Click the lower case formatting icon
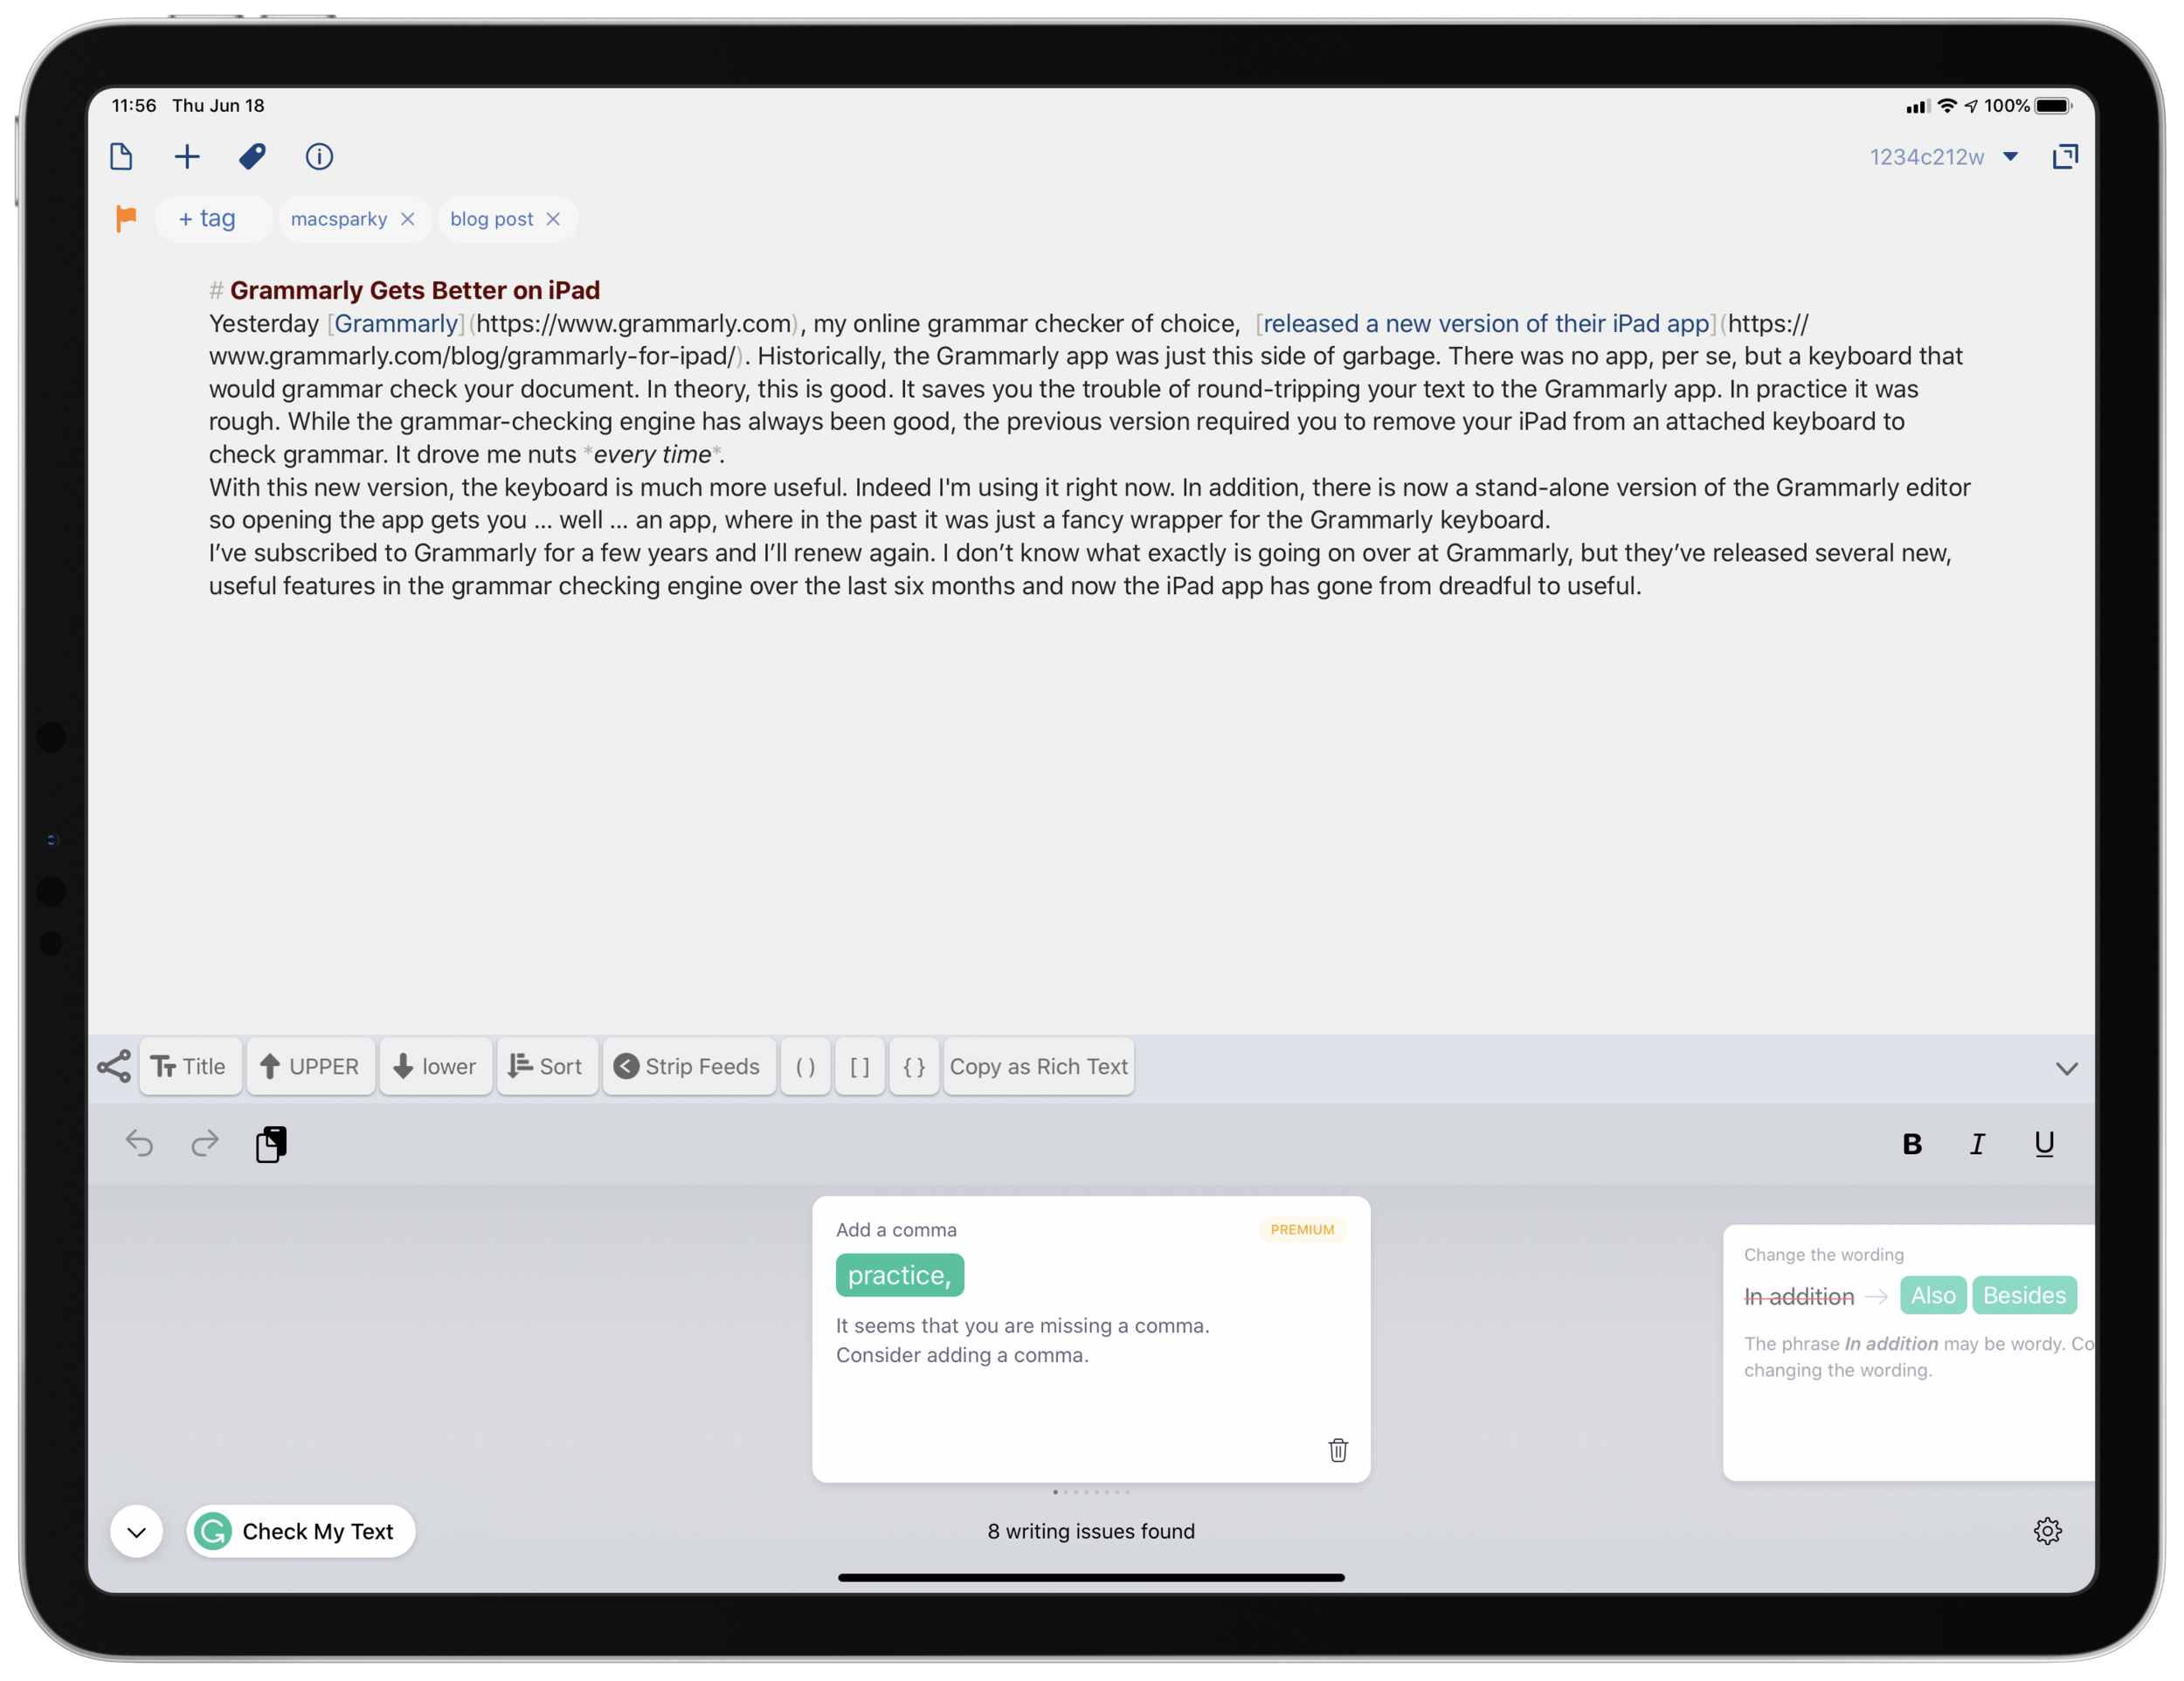The image size is (2184, 1681). click(432, 1067)
